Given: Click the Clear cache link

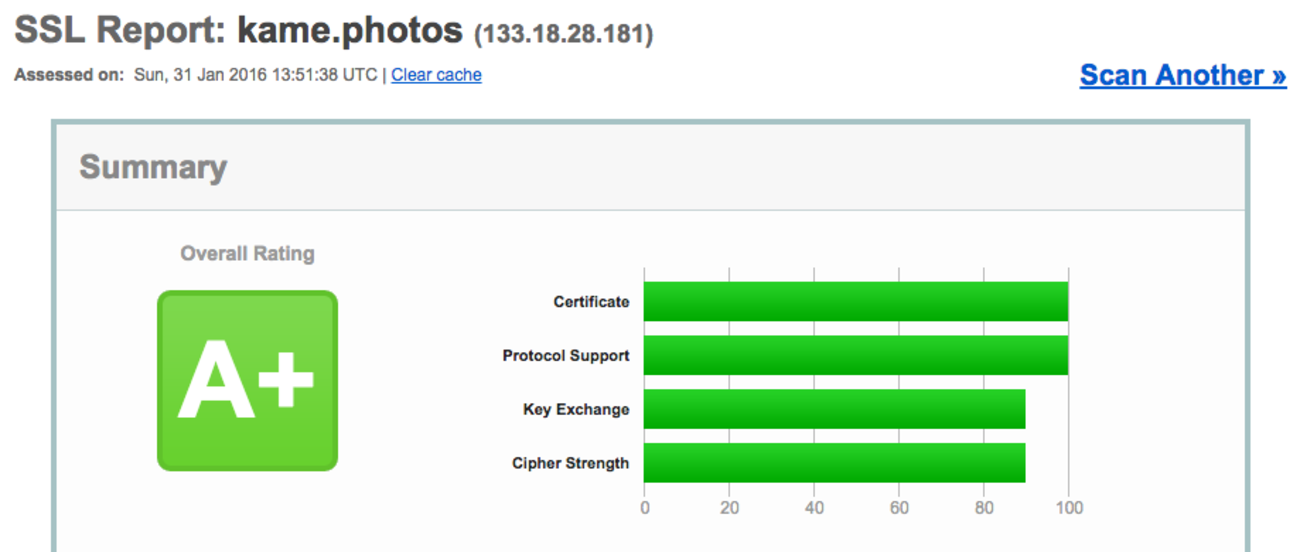Looking at the screenshot, I should pyautogui.click(x=436, y=75).
